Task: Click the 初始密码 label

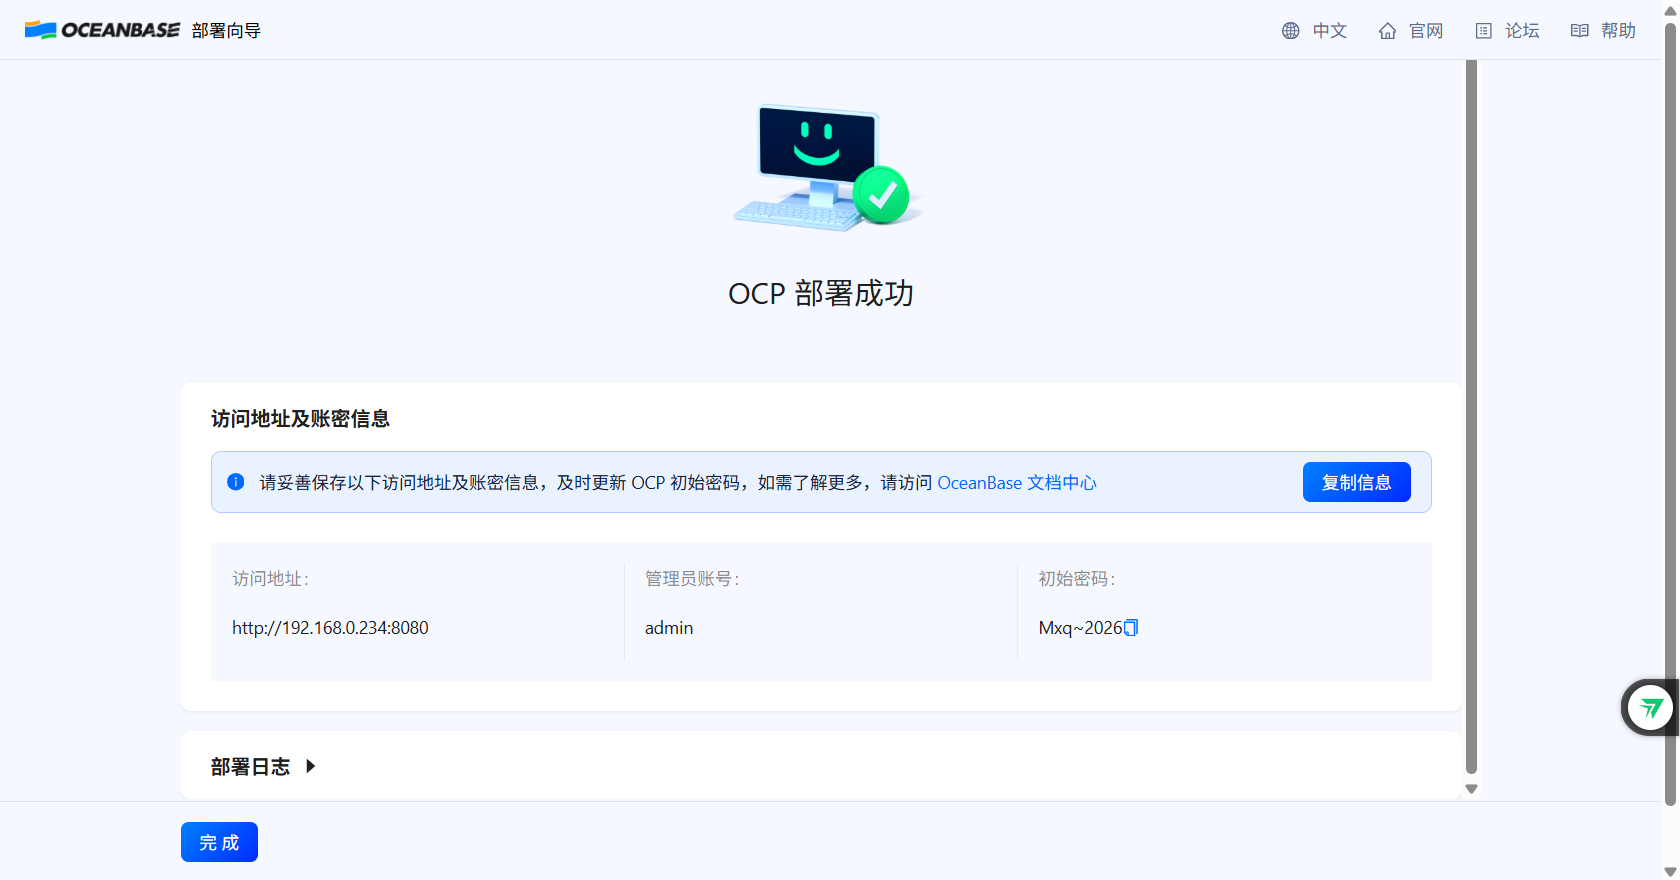Action: point(1077,579)
